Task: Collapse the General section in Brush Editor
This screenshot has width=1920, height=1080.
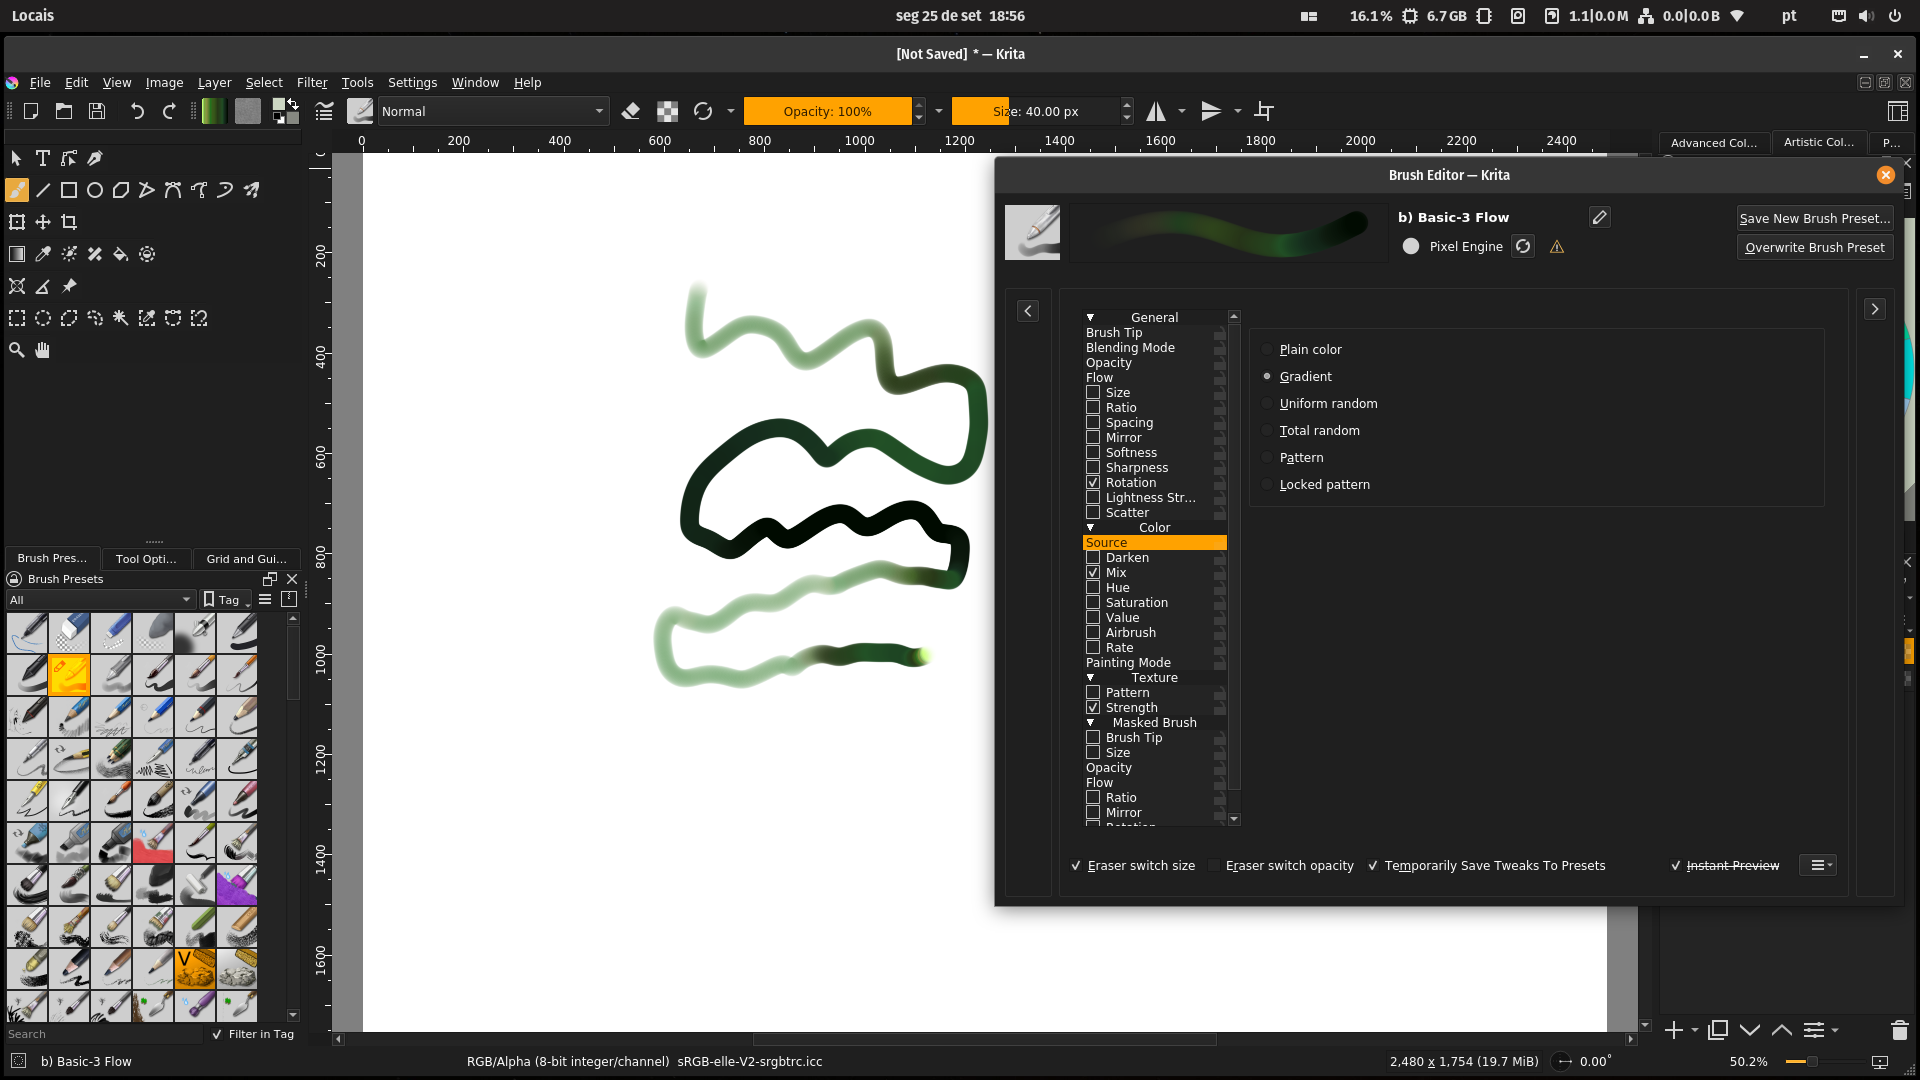Action: 1091,317
